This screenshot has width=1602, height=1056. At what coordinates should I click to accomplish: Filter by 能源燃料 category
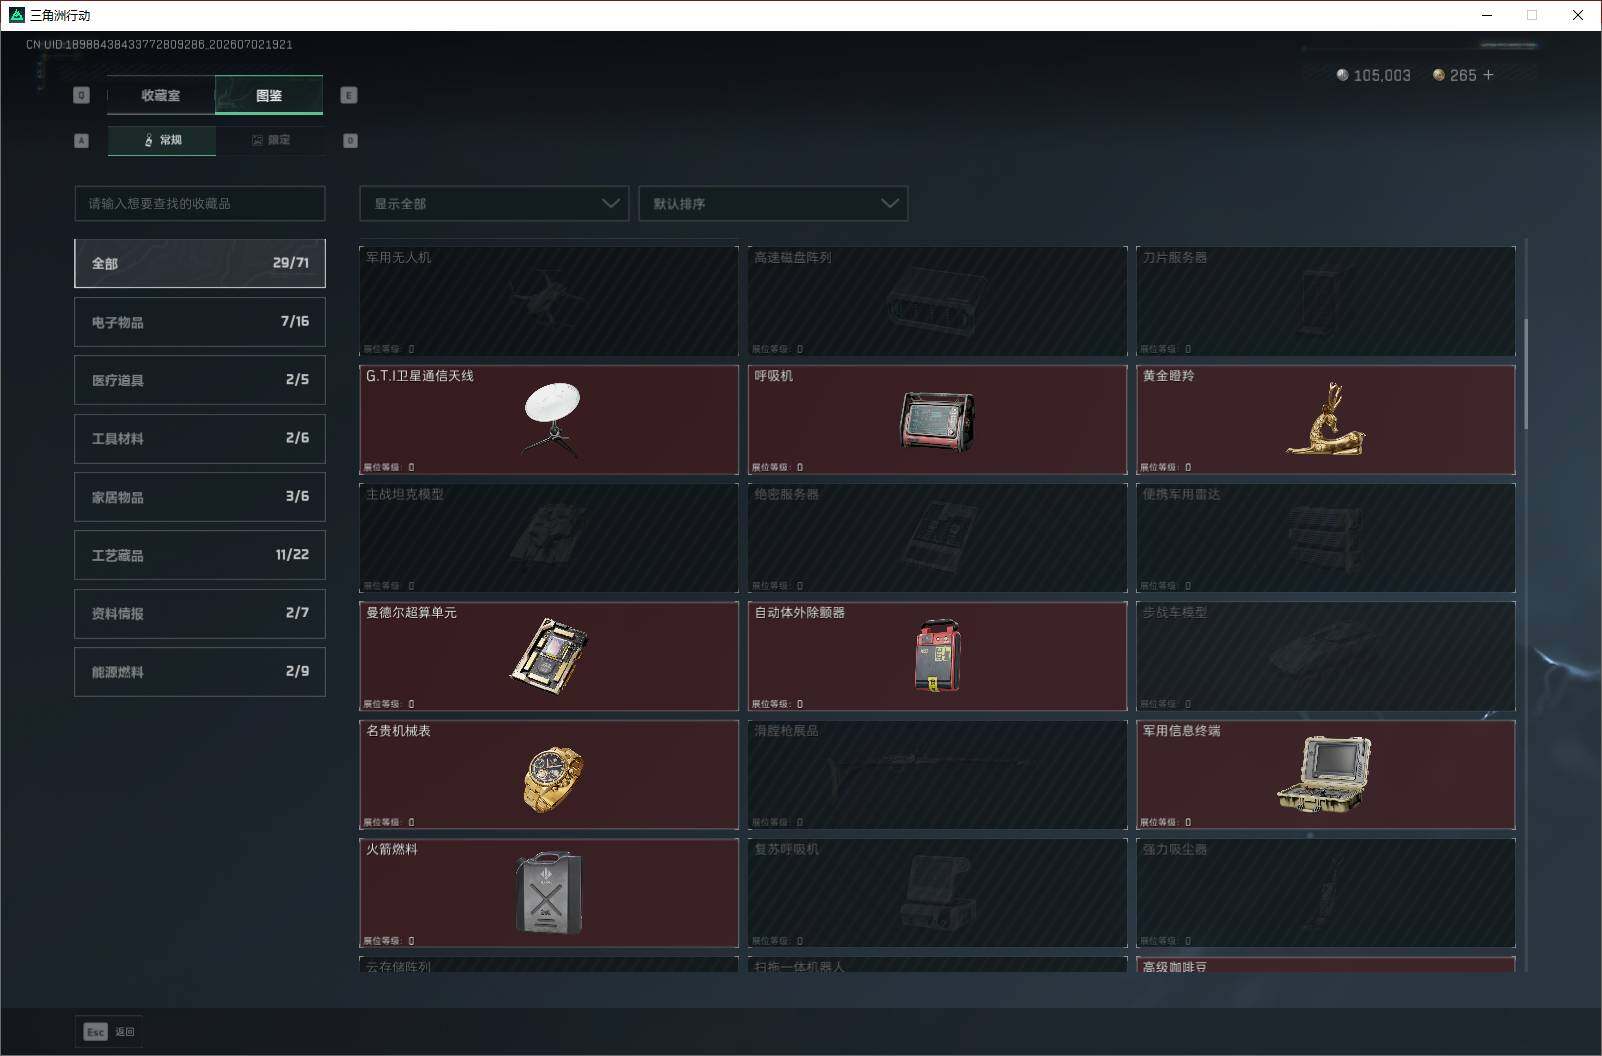[200, 672]
